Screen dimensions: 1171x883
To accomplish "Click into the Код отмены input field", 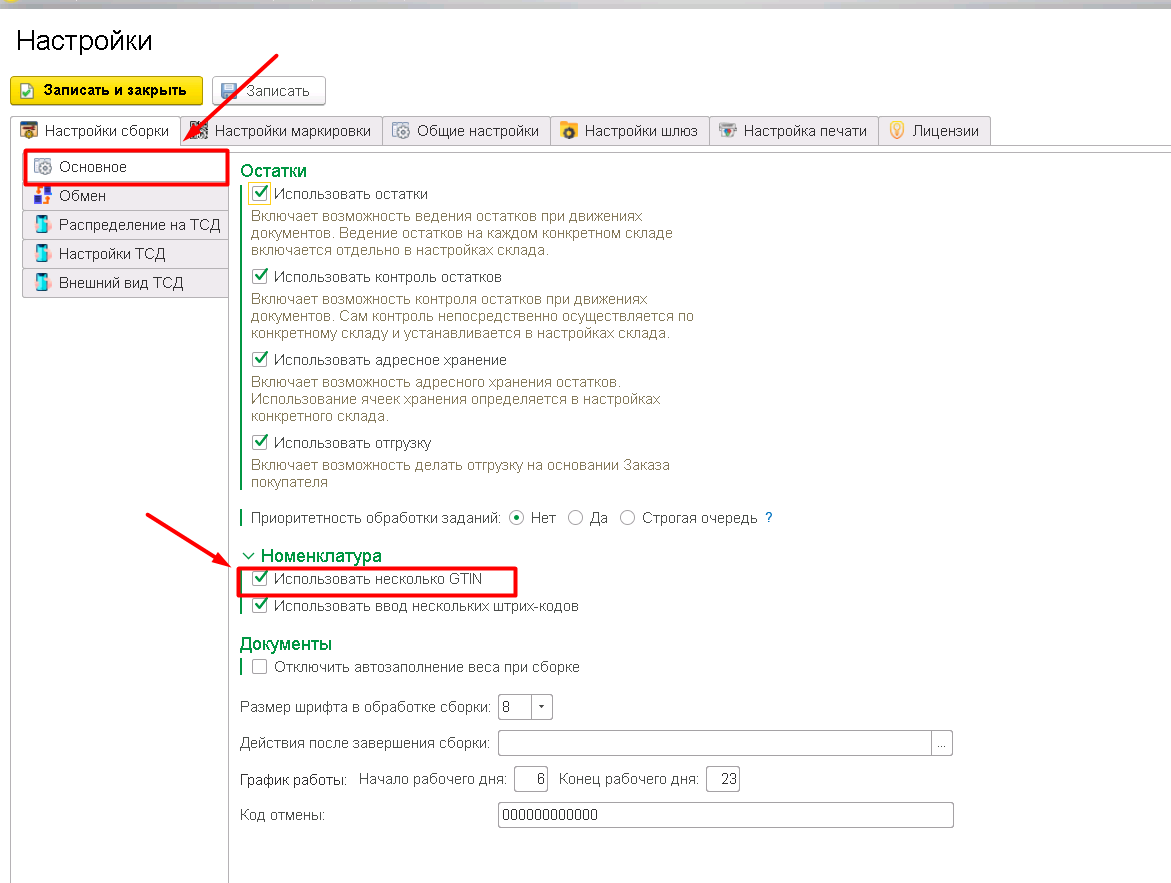I will tap(725, 815).
